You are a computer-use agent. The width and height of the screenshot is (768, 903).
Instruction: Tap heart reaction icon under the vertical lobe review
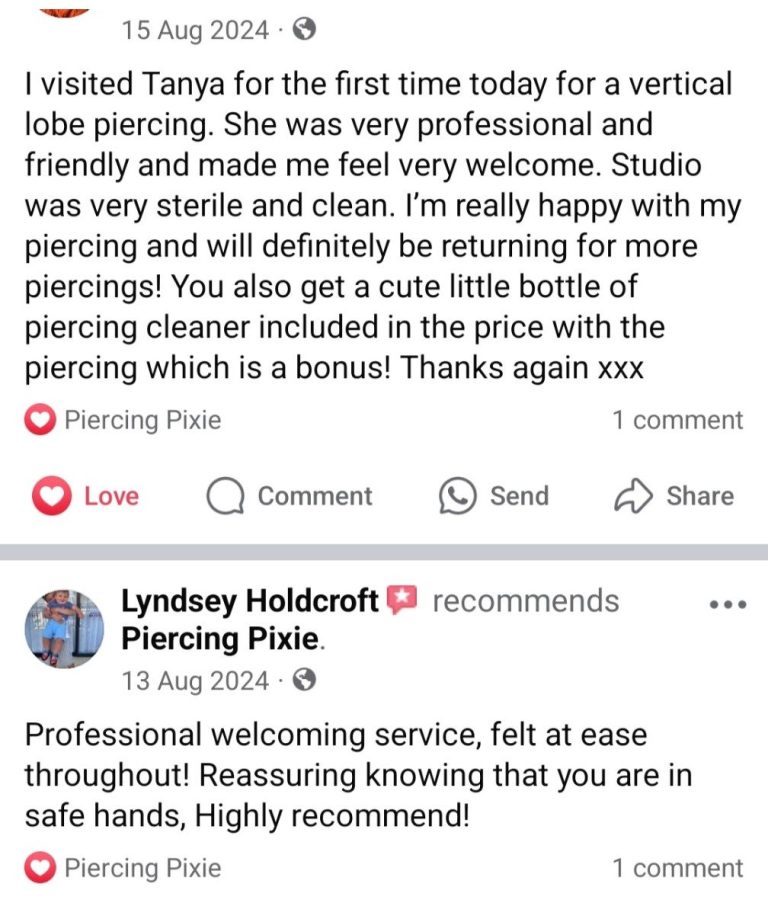pyautogui.click(x=40, y=421)
